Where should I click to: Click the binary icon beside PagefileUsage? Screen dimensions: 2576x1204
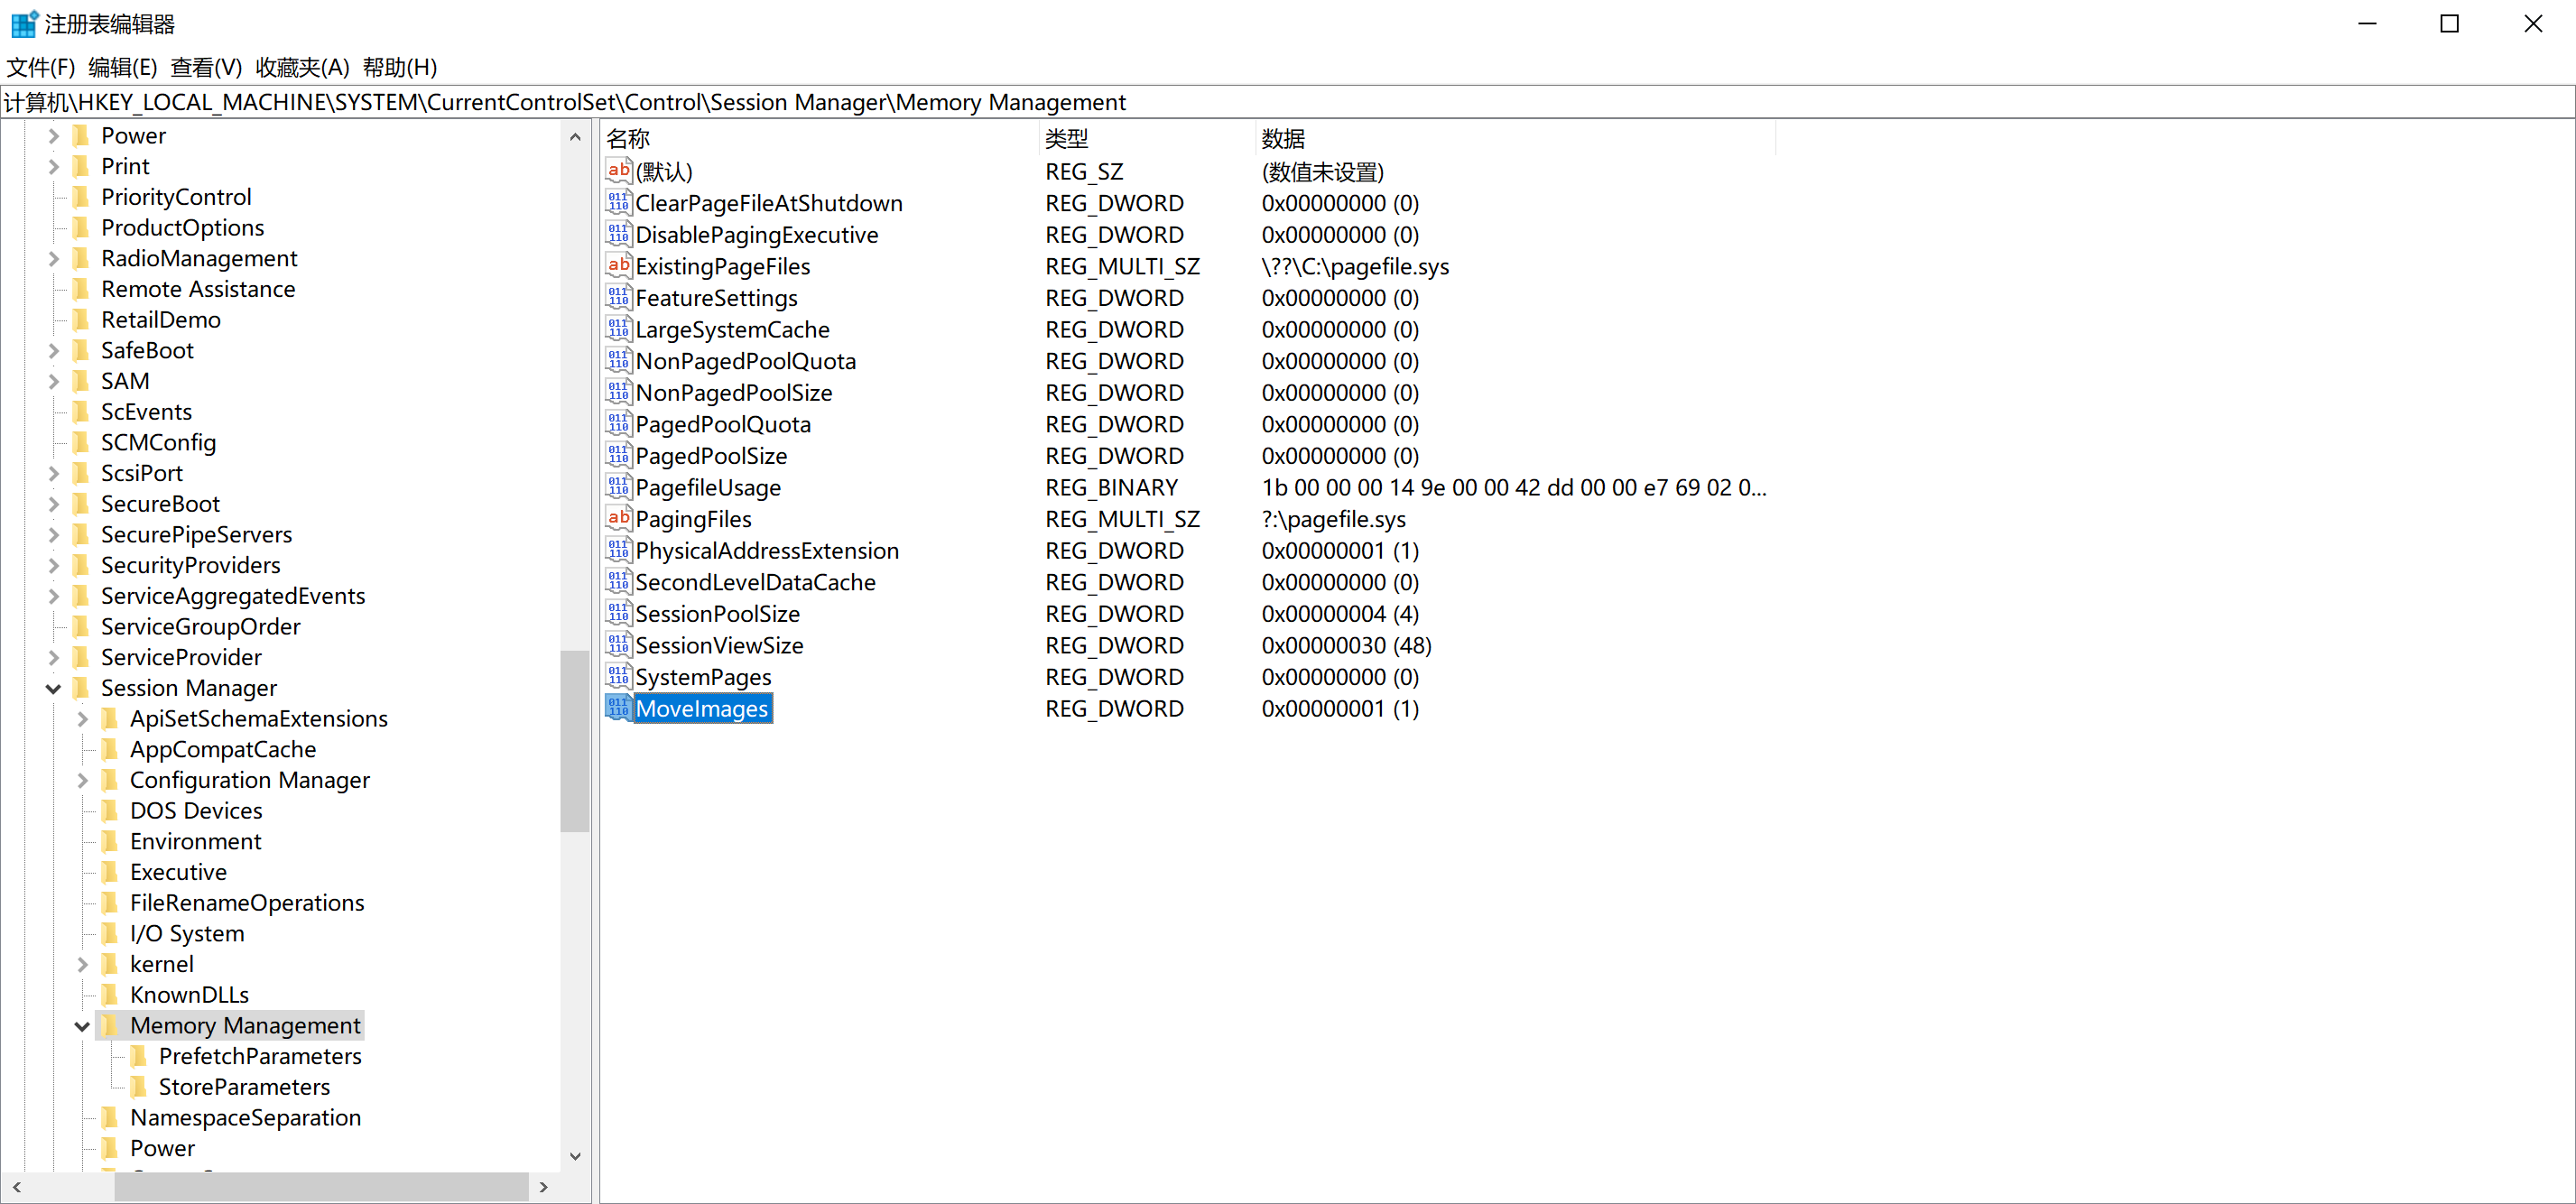tap(618, 487)
